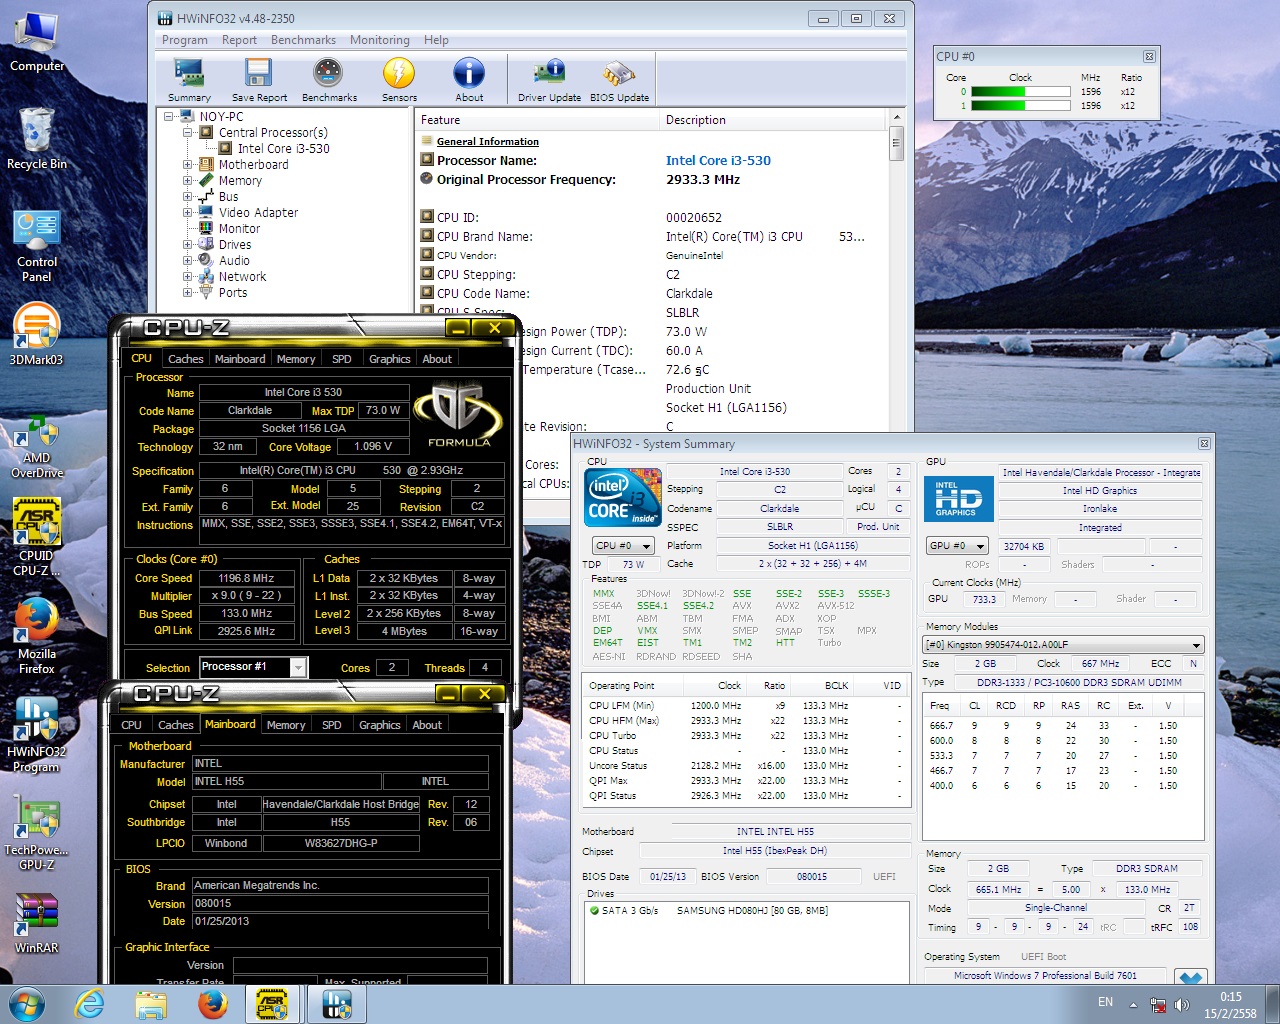Viewport: 1280px width, 1024px height.
Task: Open Firefox from the taskbar
Action: click(212, 1003)
